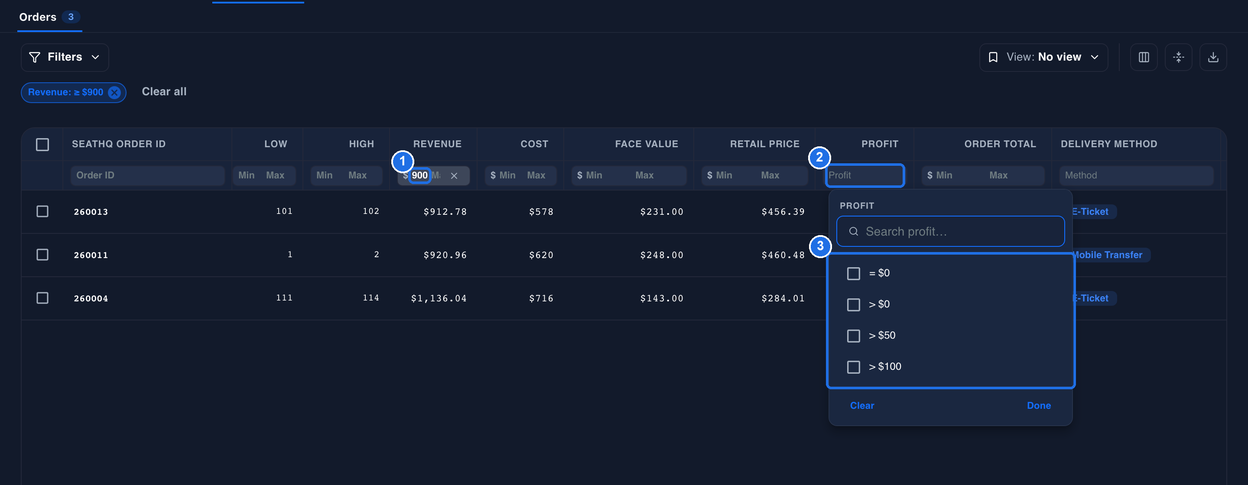Open the View: No view dropdown
This screenshot has width=1248, height=485.
click(1044, 57)
